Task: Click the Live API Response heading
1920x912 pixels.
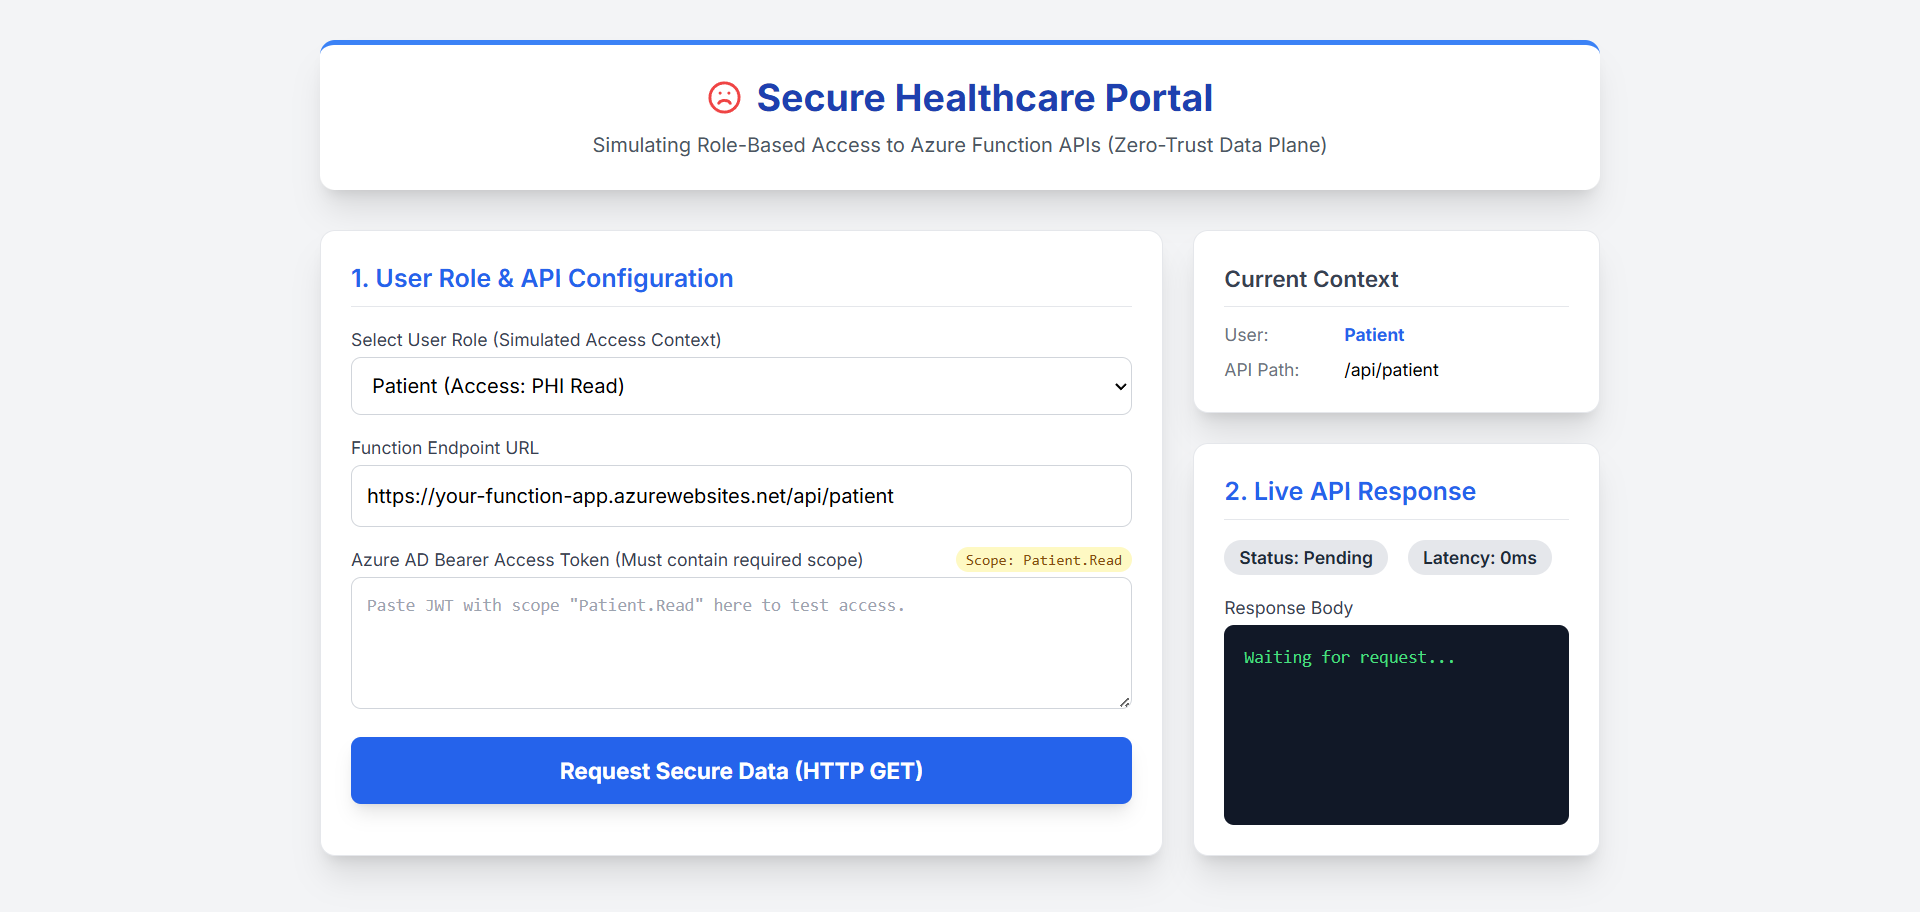Action: click(1350, 491)
